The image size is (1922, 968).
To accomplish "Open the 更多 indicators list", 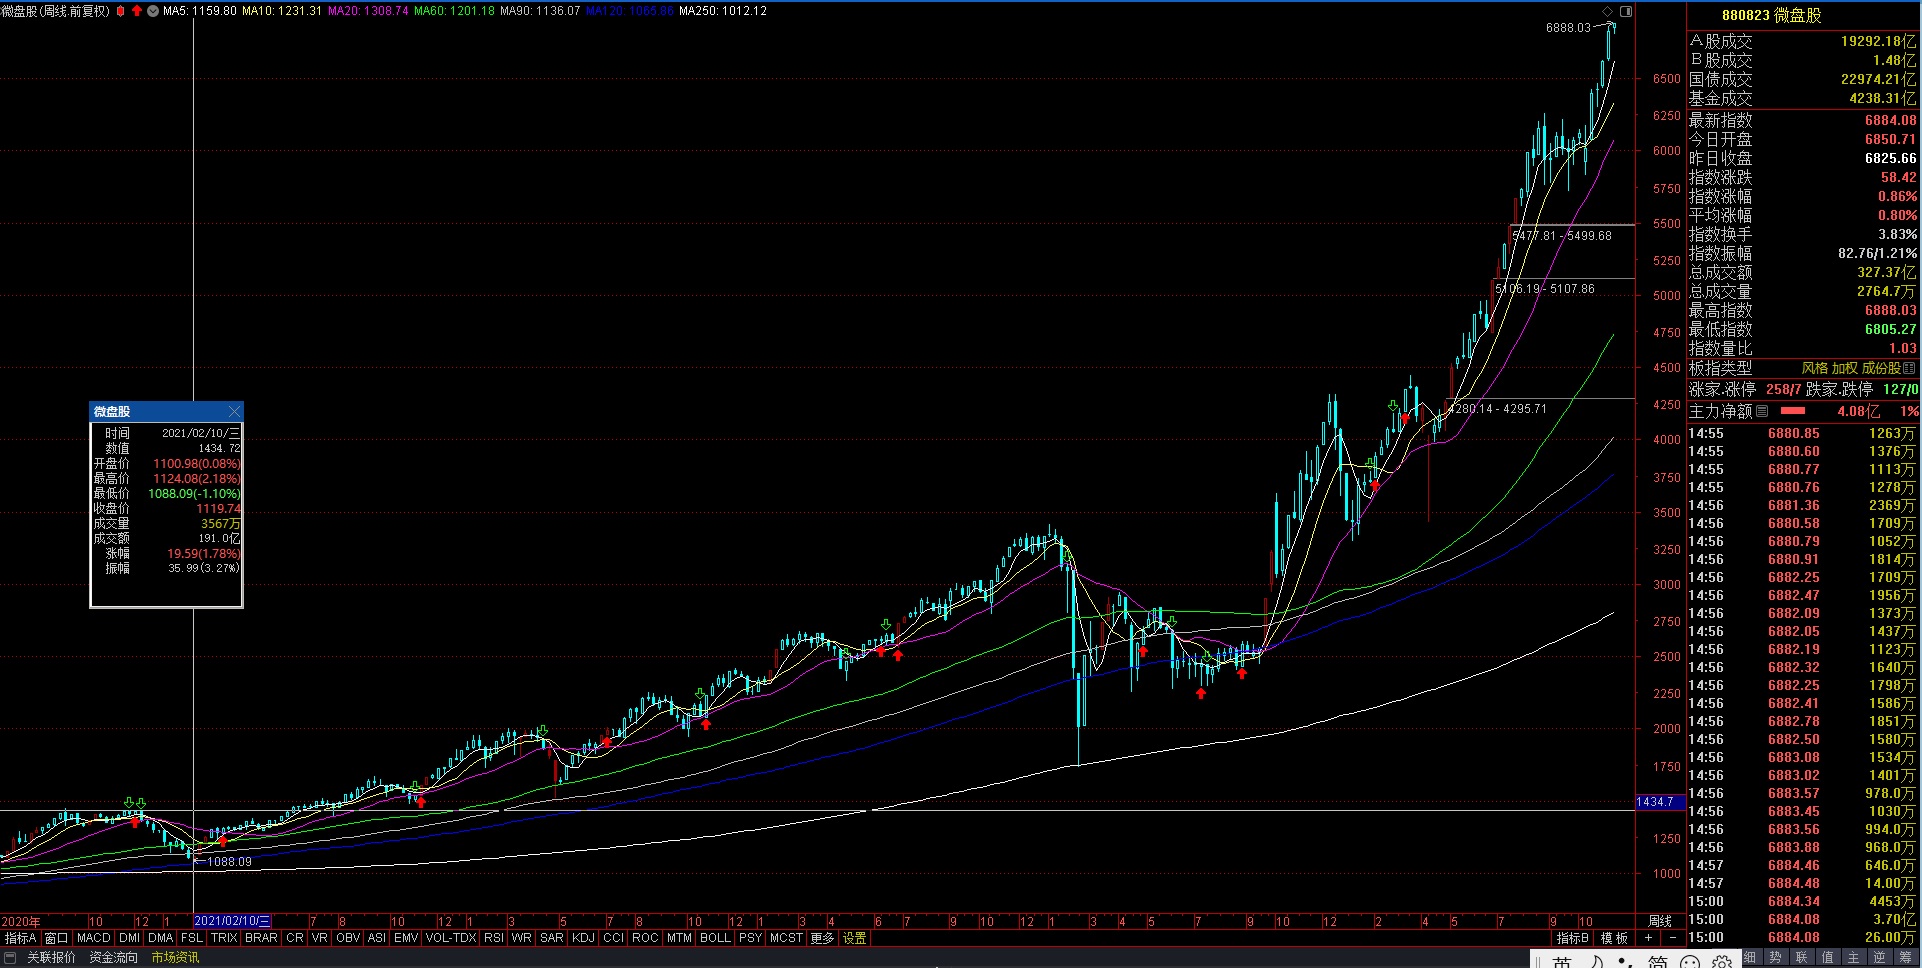I will pyautogui.click(x=822, y=938).
